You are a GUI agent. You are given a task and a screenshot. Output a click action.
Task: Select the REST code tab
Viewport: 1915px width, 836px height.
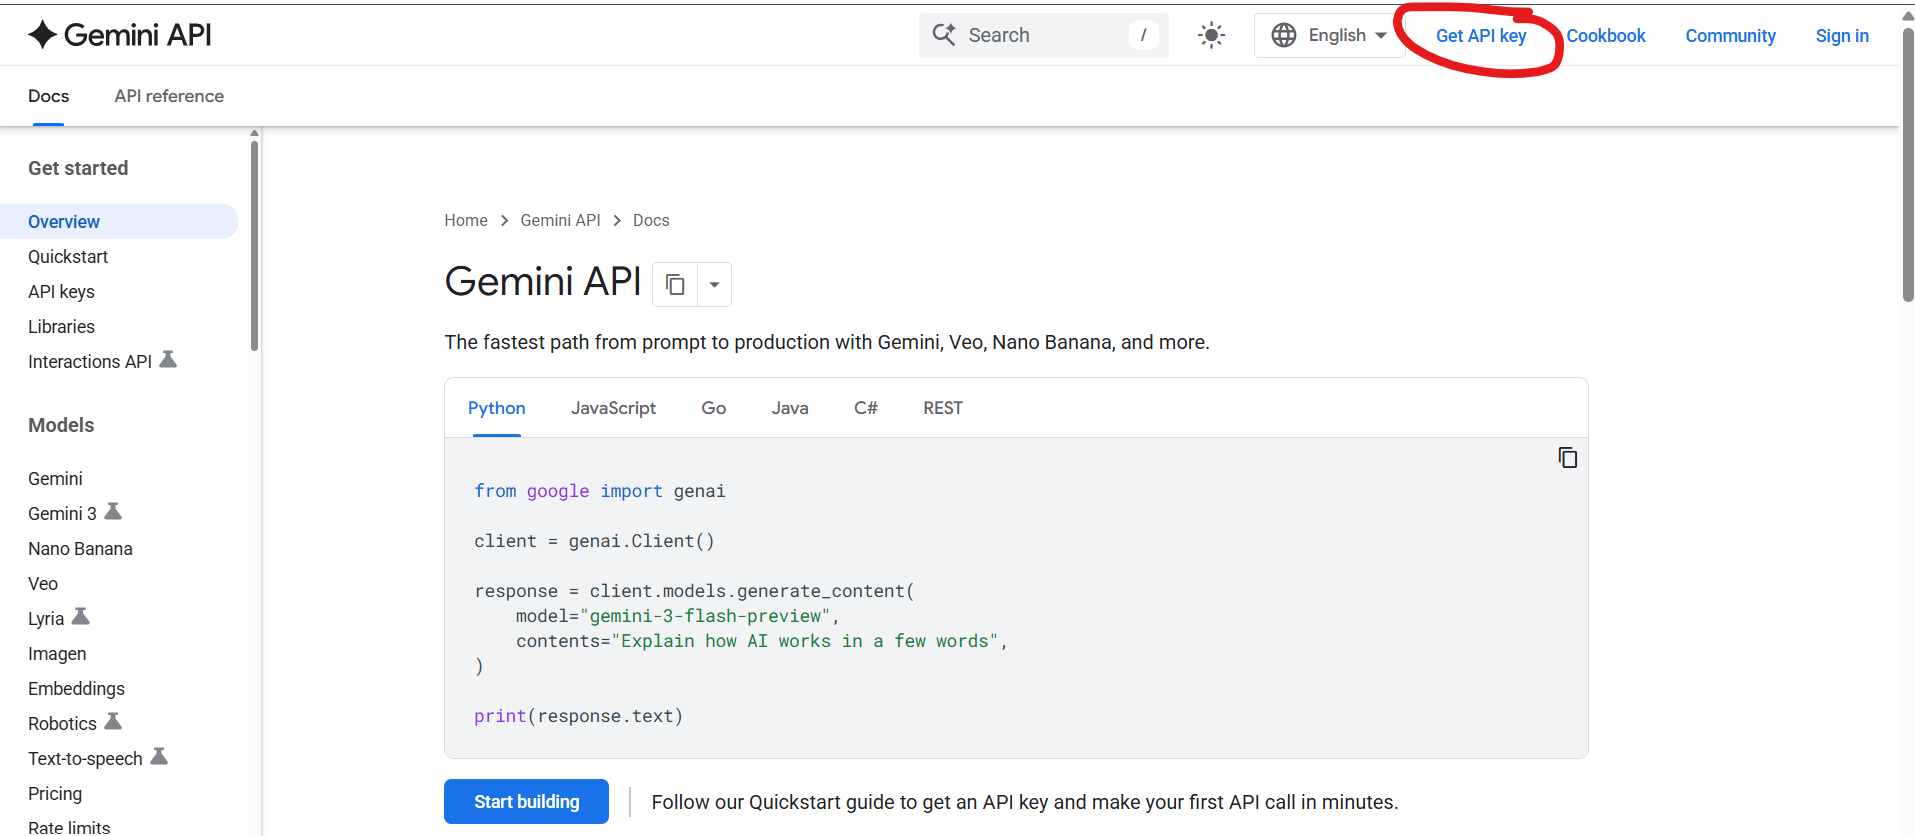[943, 408]
